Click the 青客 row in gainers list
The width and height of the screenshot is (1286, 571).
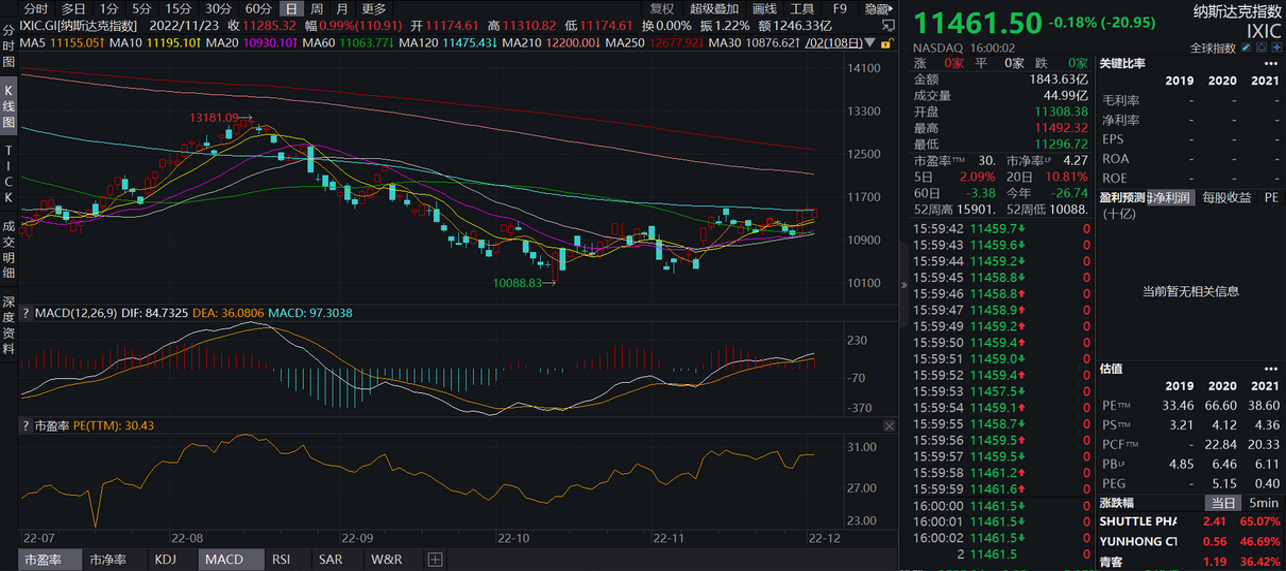pos(1191,562)
